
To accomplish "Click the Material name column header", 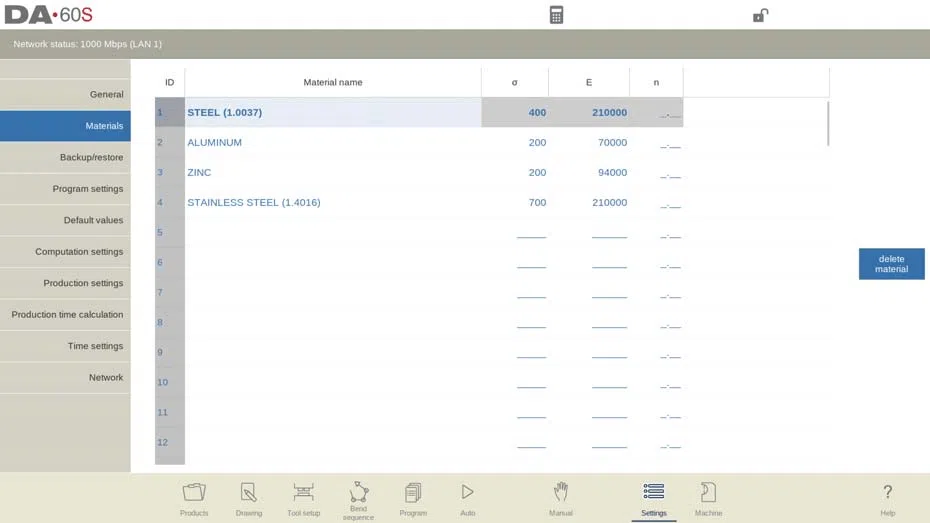I will point(333,82).
